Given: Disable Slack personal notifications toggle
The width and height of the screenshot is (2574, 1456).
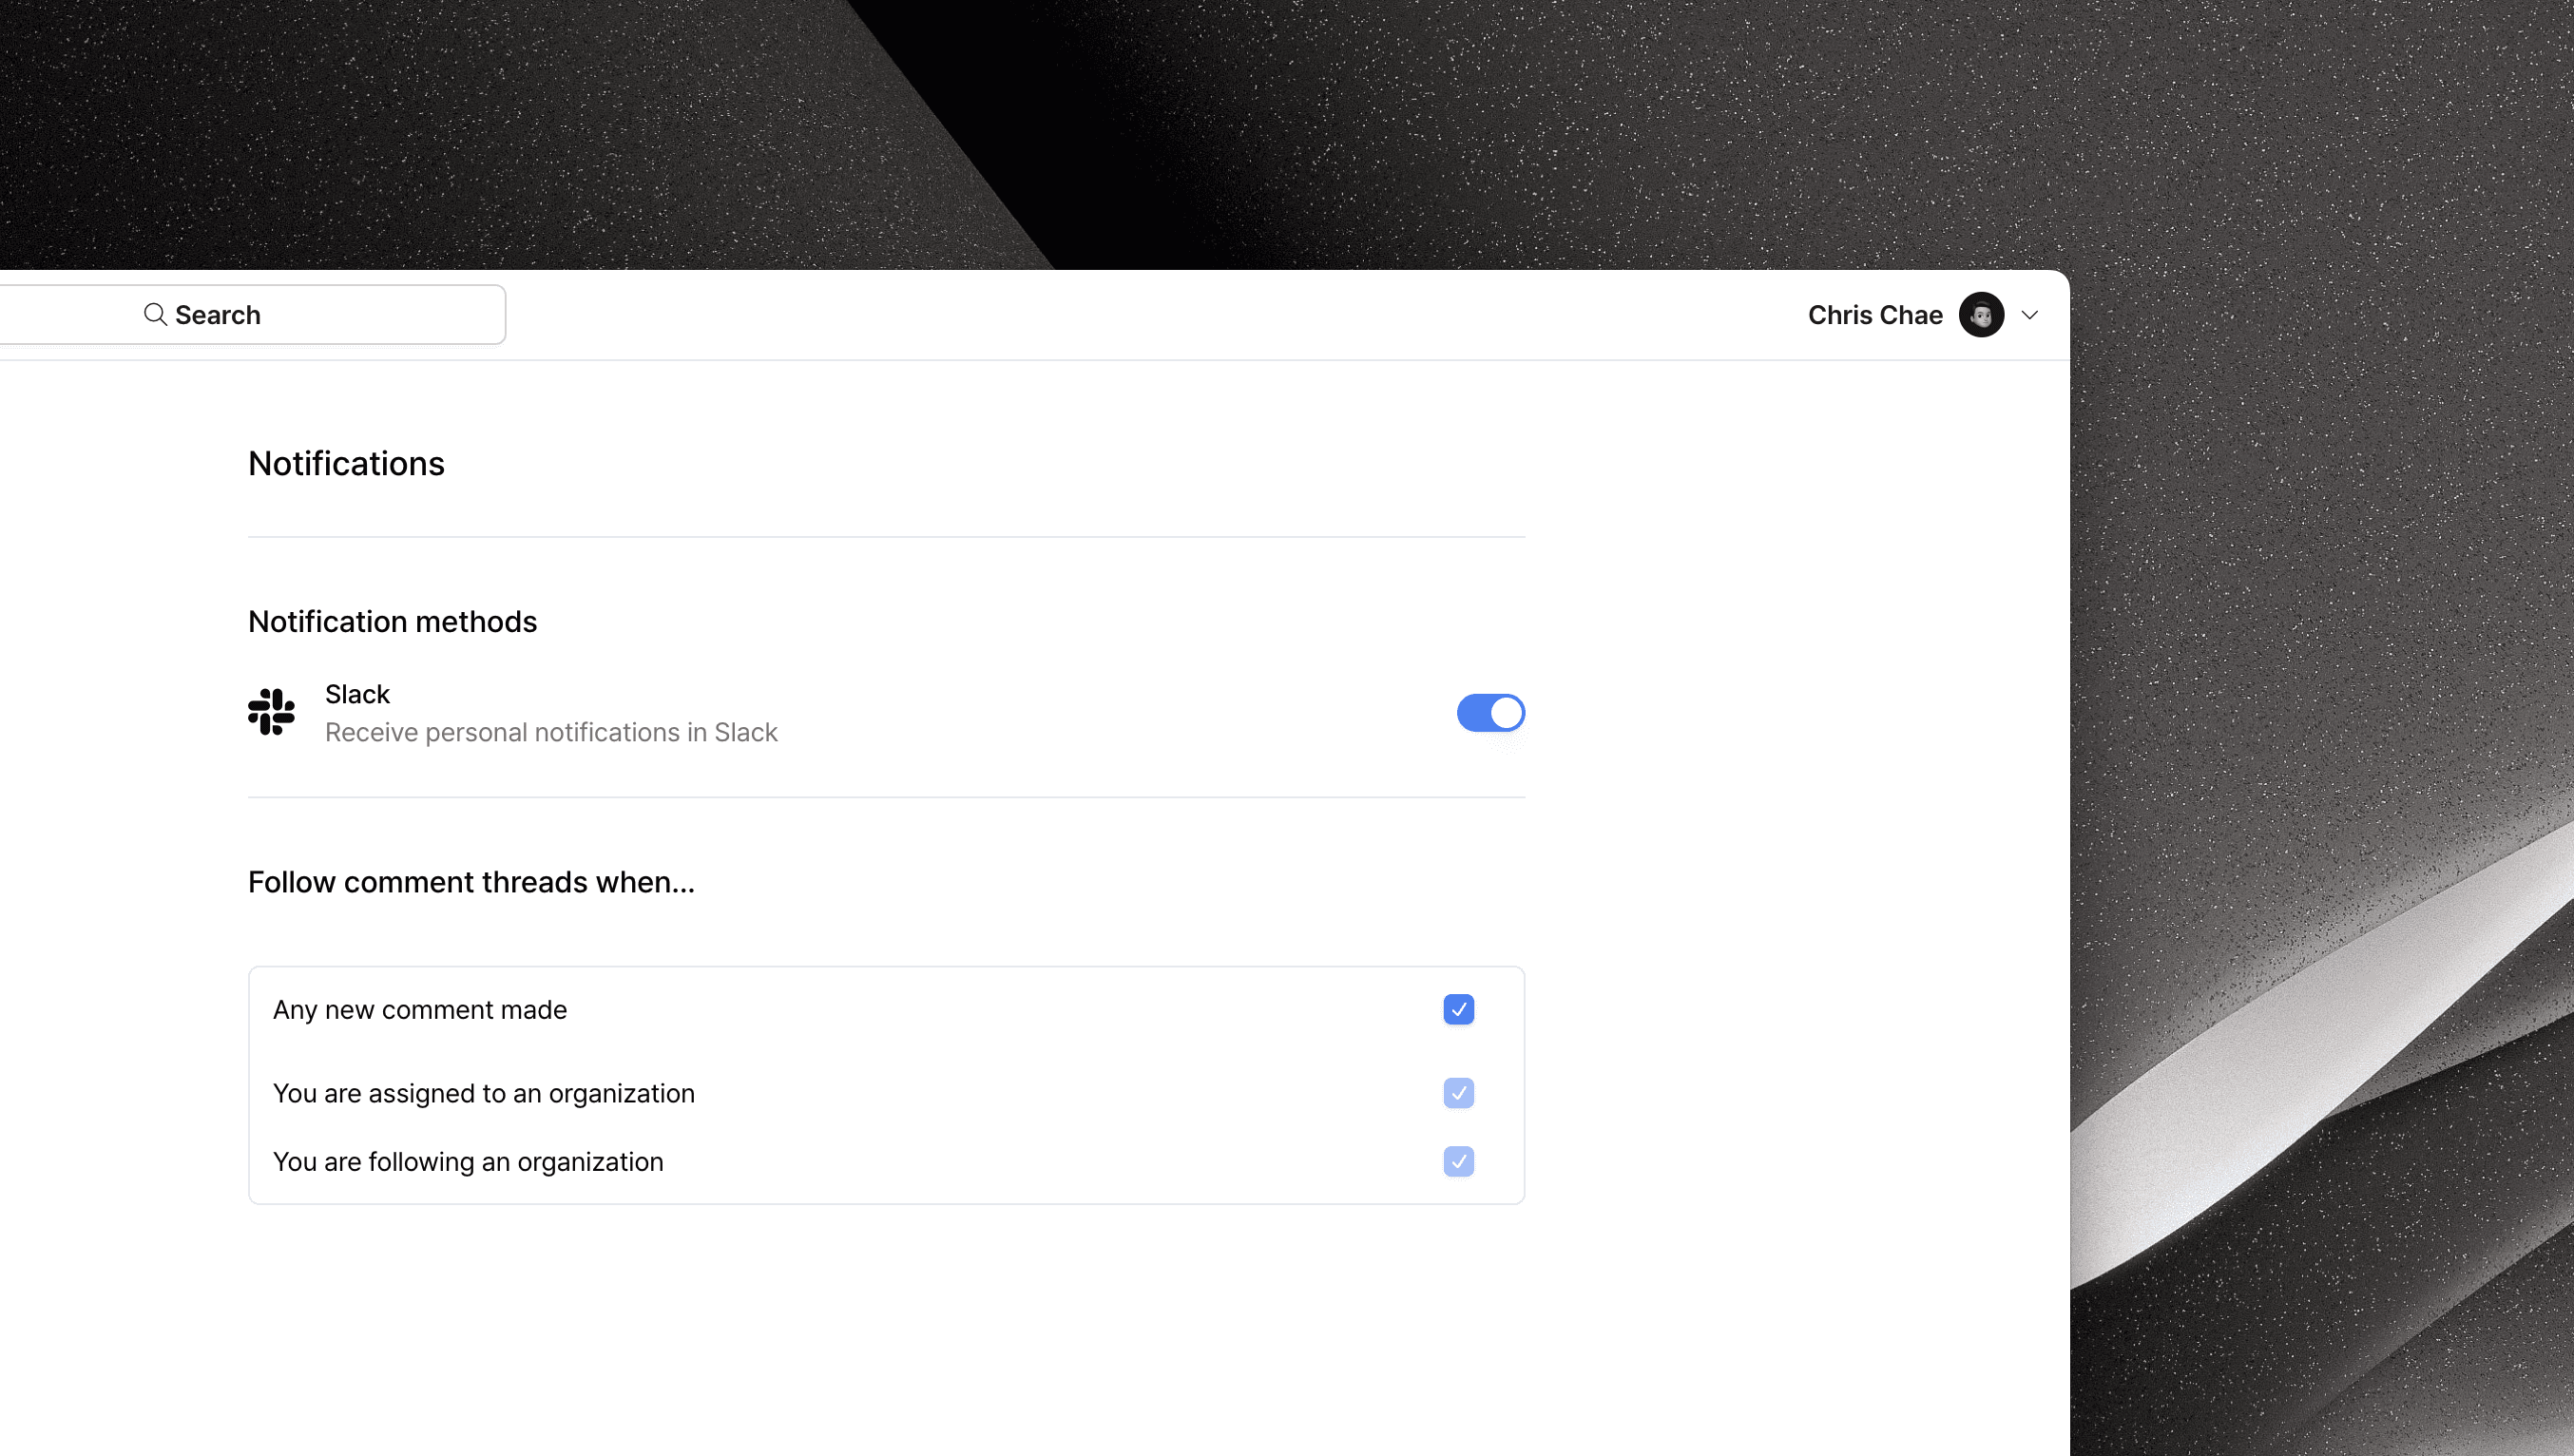Looking at the screenshot, I should (1490, 713).
